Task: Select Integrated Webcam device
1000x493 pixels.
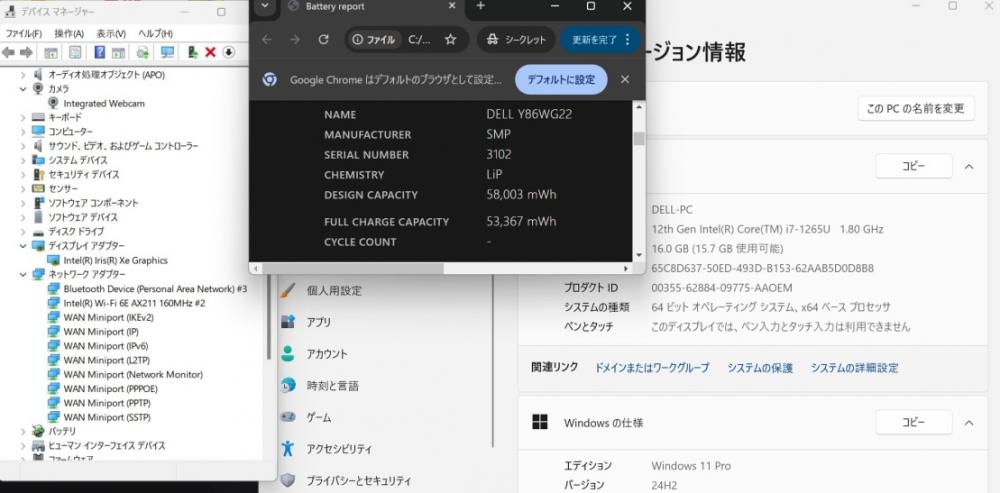Action: [104, 103]
